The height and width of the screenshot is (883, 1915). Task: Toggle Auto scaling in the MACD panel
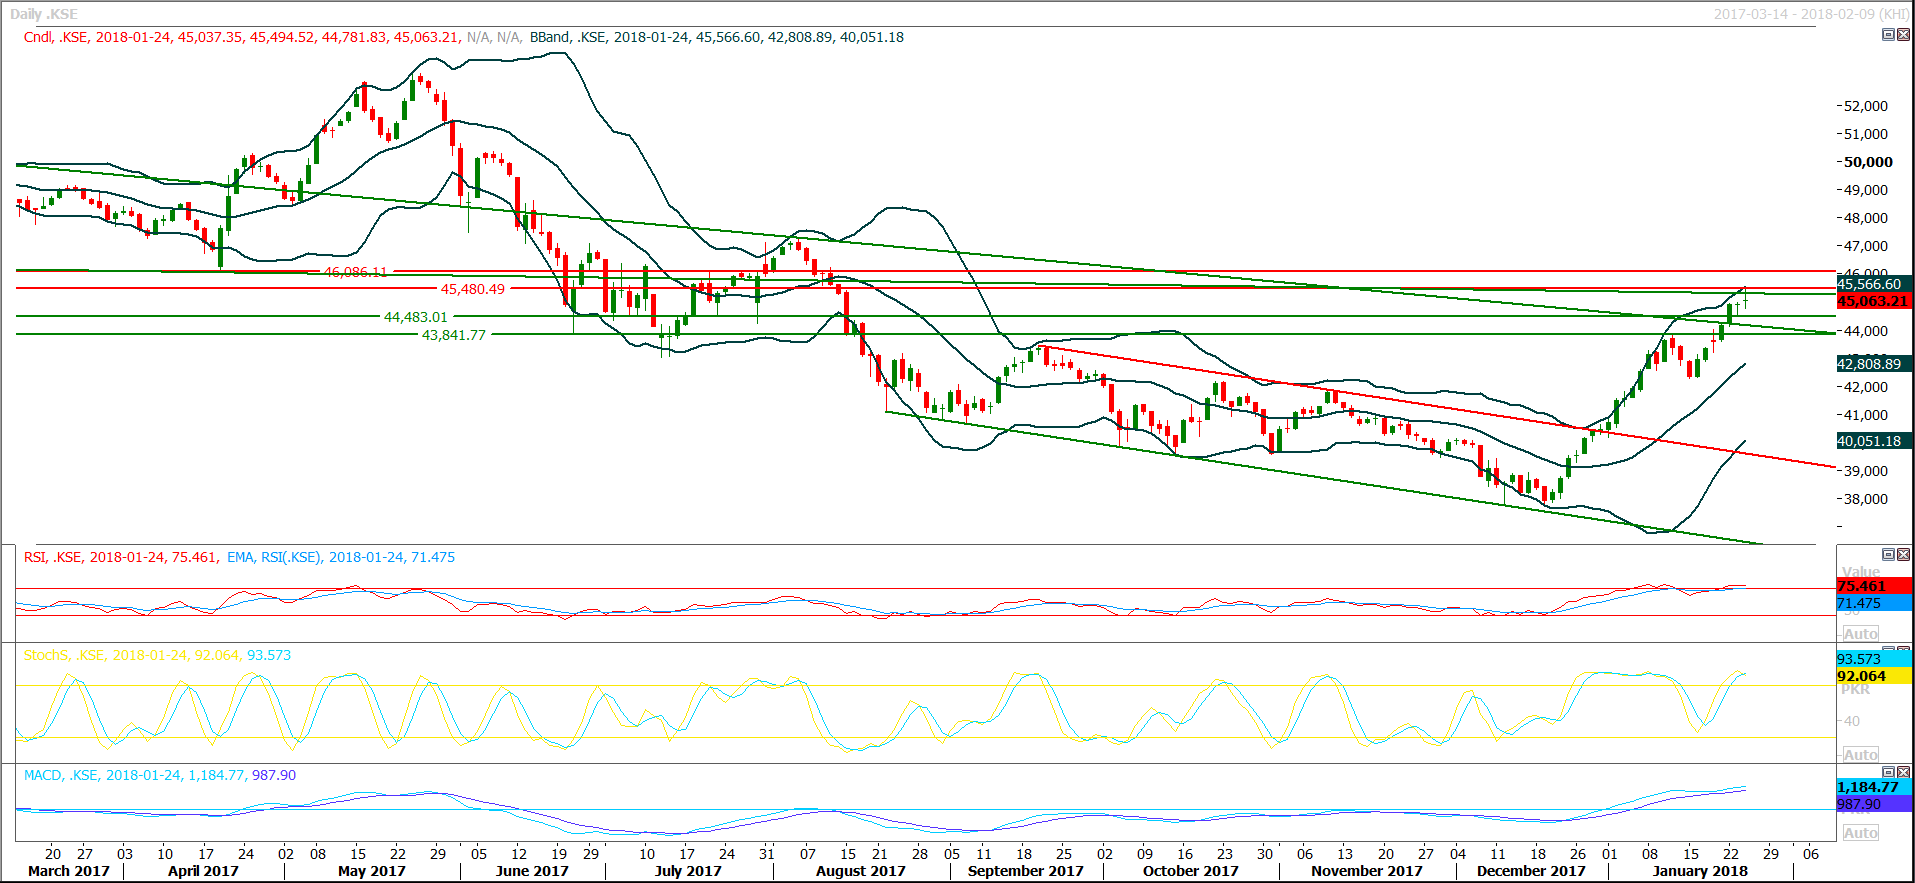coord(1860,833)
